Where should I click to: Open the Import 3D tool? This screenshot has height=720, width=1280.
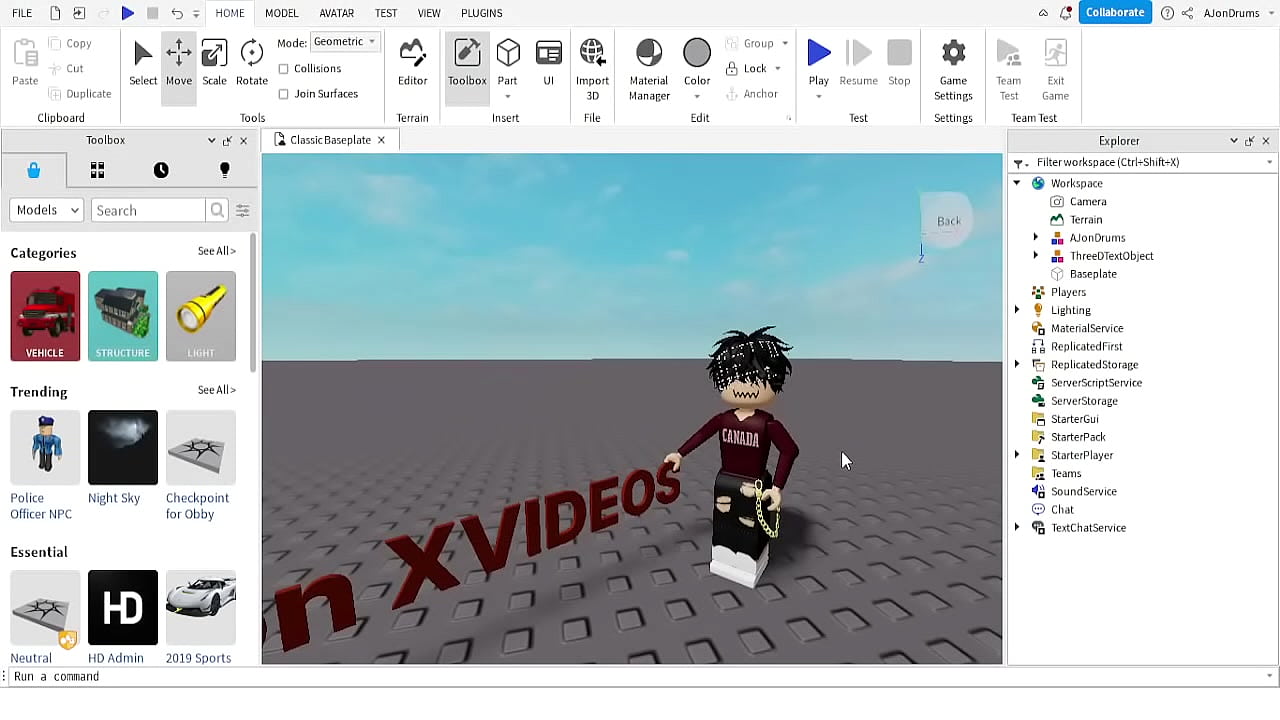tap(592, 62)
